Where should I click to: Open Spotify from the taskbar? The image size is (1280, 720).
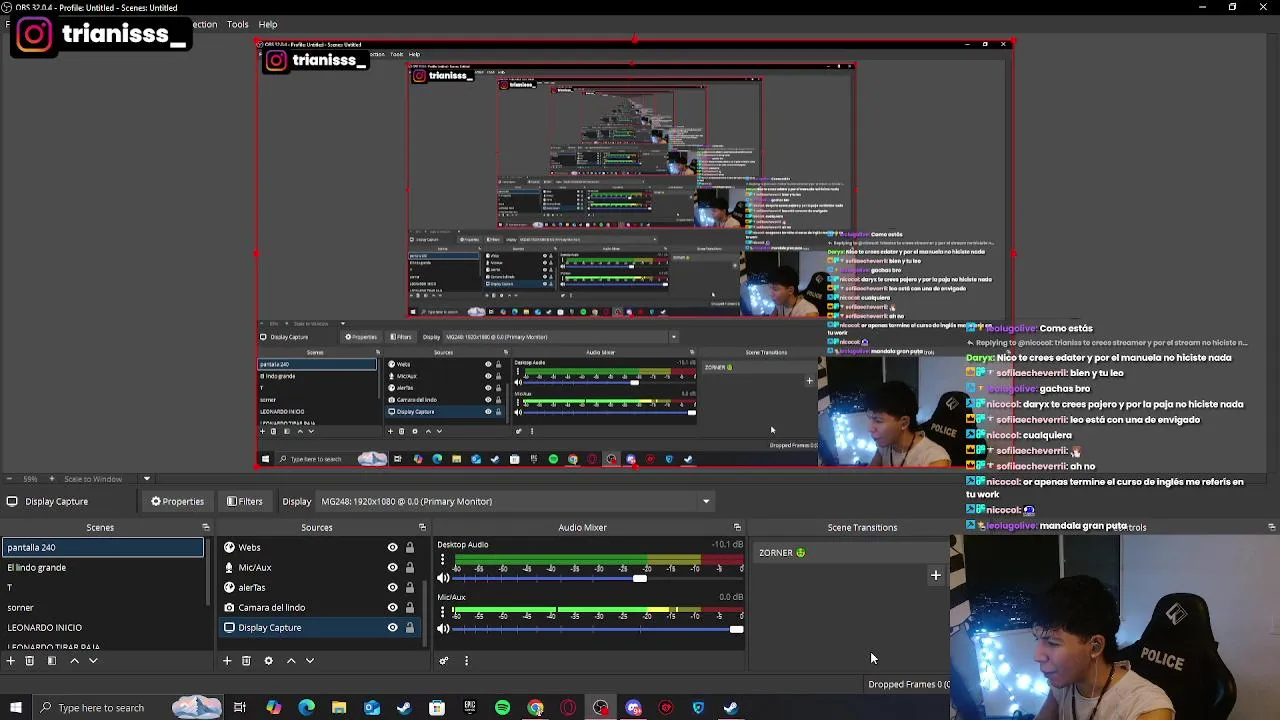(x=503, y=708)
